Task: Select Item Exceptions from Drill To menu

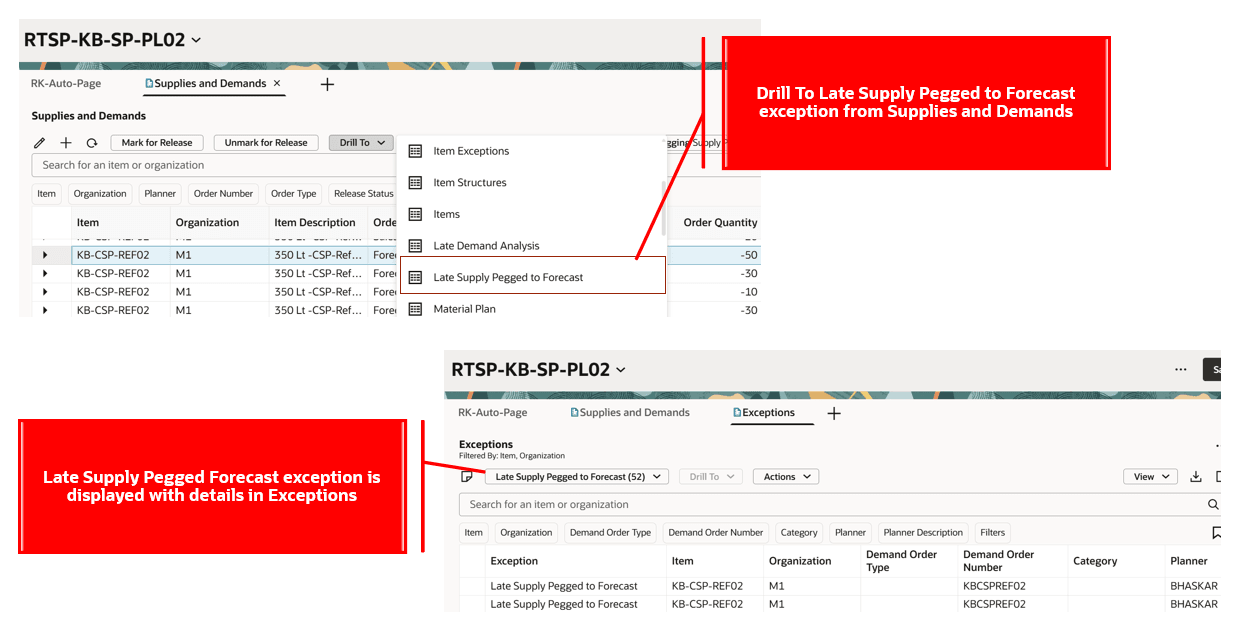Action: [x=471, y=151]
